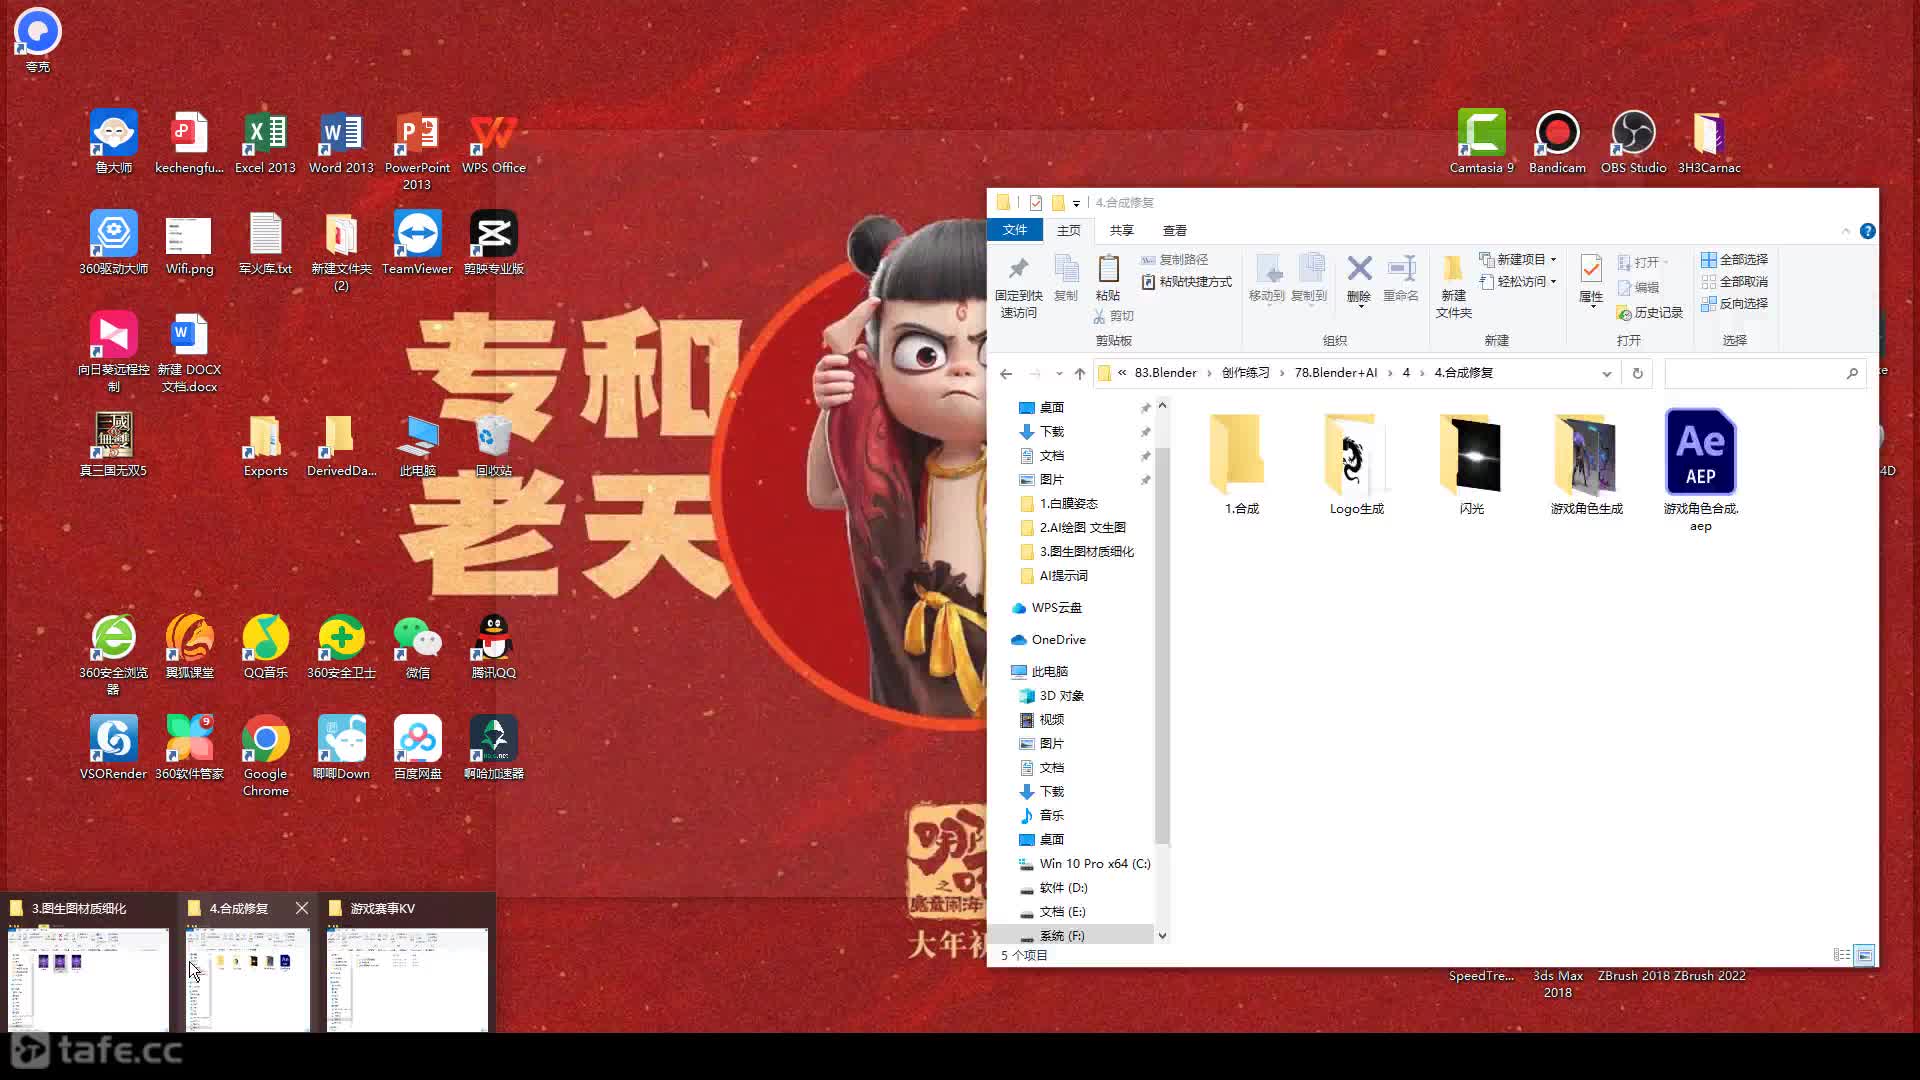This screenshot has height=1080, width=1920.
Task: Click 复制路径 copy path button
Action: (x=1175, y=259)
